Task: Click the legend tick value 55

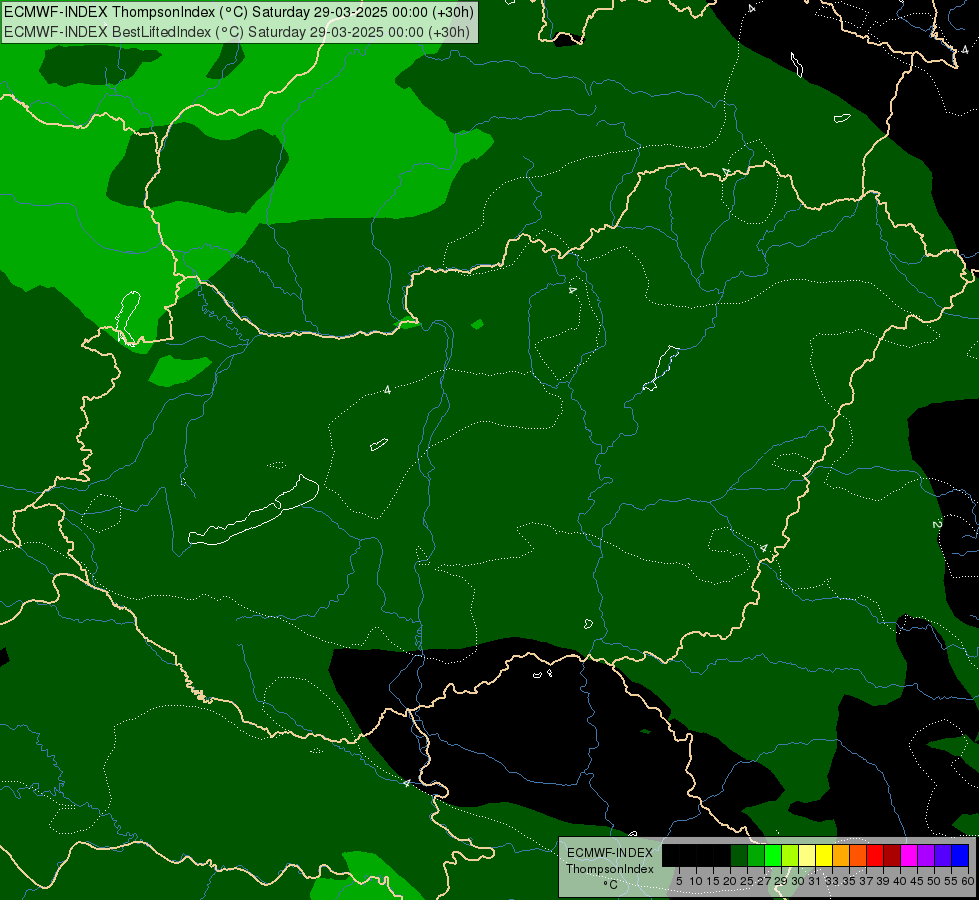Action: coord(951,881)
